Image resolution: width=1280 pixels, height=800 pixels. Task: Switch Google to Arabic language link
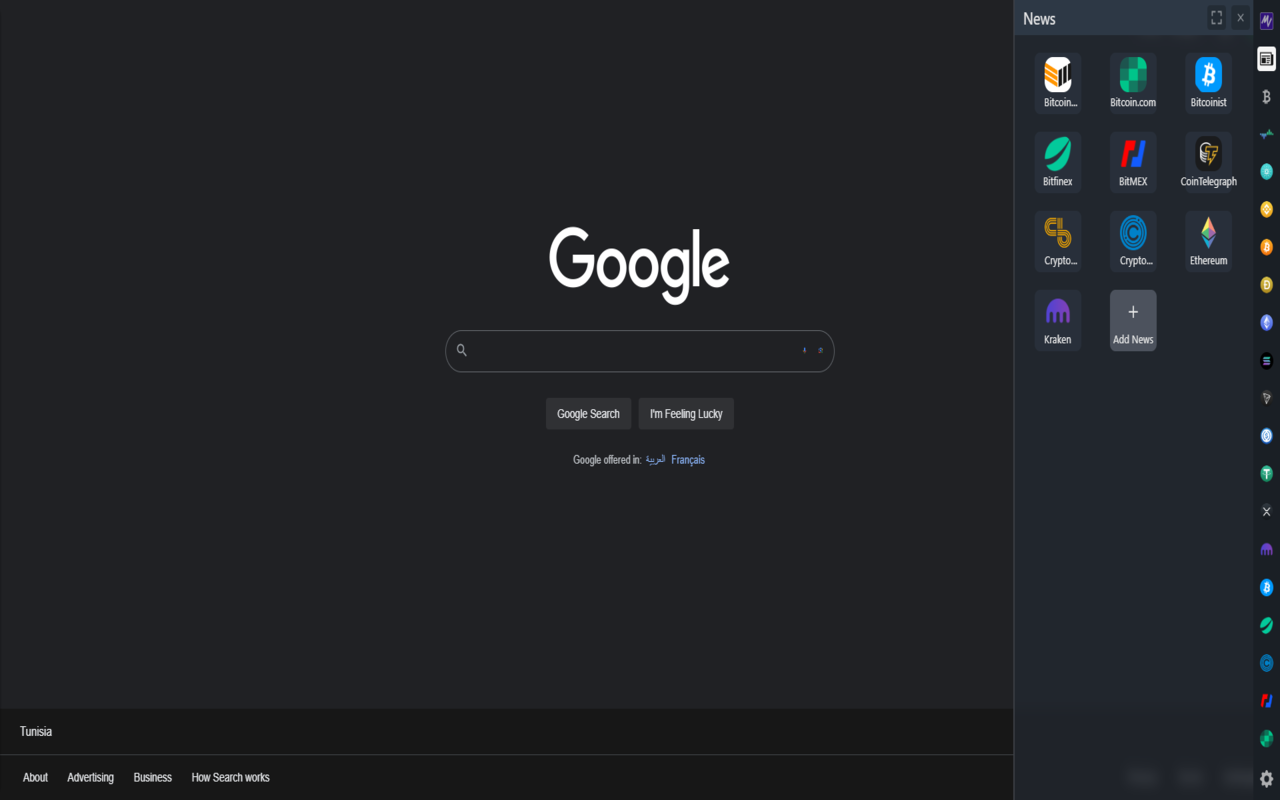pyautogui.click(x=655, y=460)
